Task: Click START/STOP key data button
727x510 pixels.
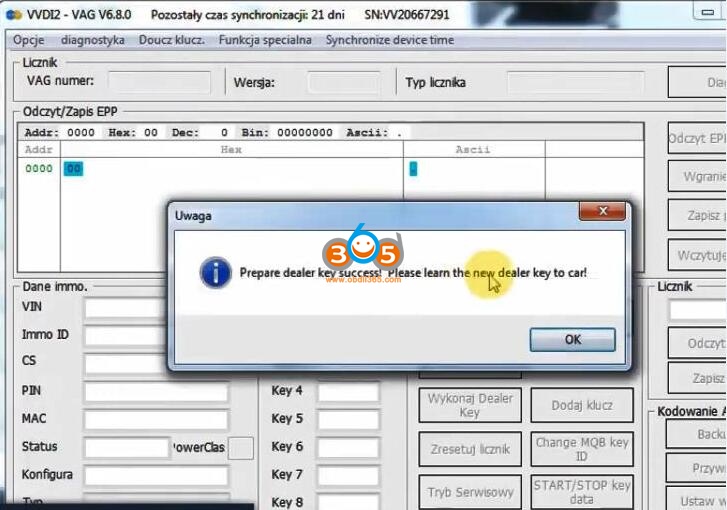Action: coord(582,491)
